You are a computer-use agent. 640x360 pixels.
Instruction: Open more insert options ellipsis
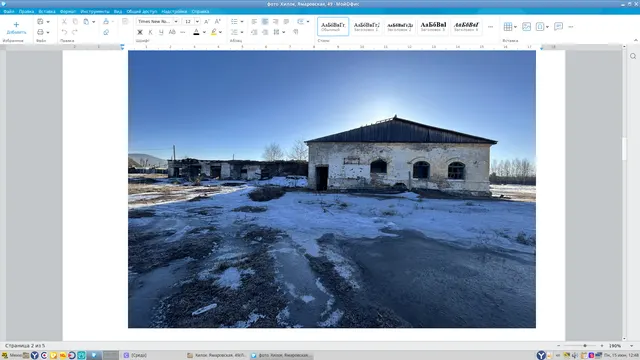tap(571, 27)
